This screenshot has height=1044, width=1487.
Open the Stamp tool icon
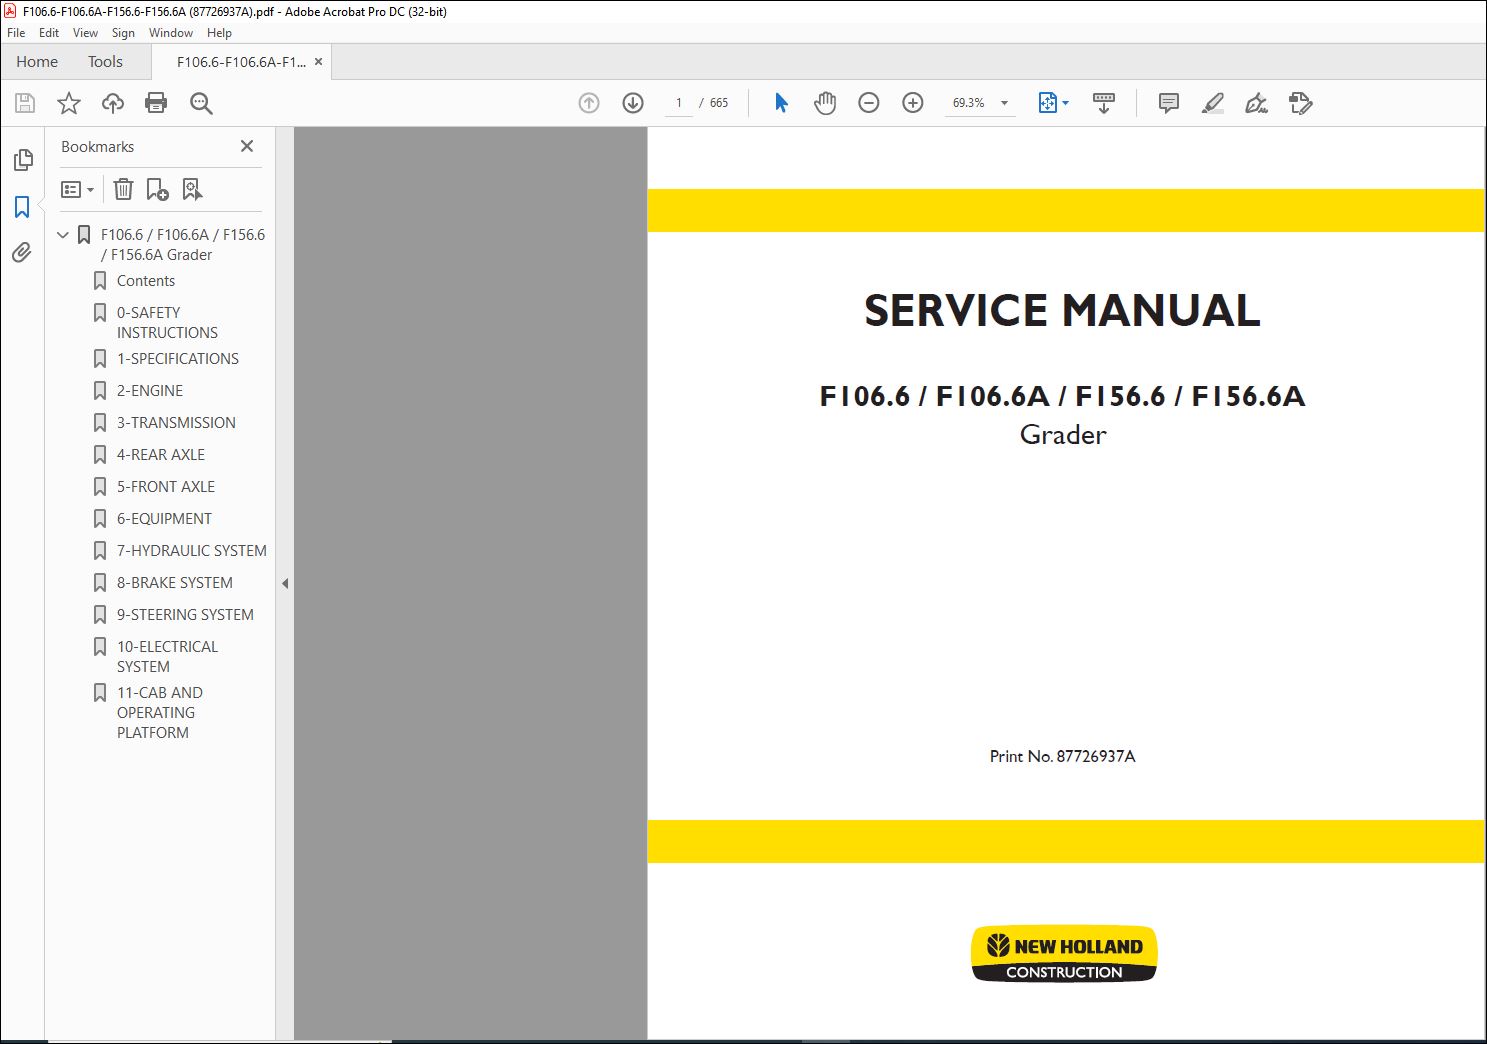[1301, 103]
